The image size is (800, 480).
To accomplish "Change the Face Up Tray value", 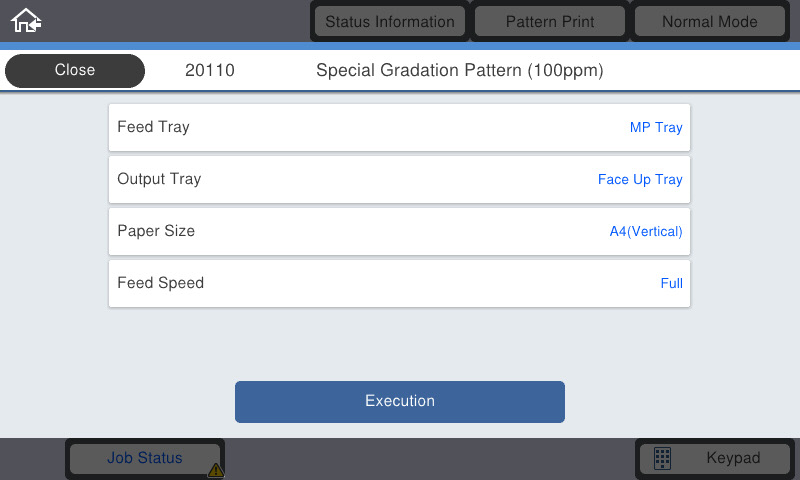I will coord(640,180).
